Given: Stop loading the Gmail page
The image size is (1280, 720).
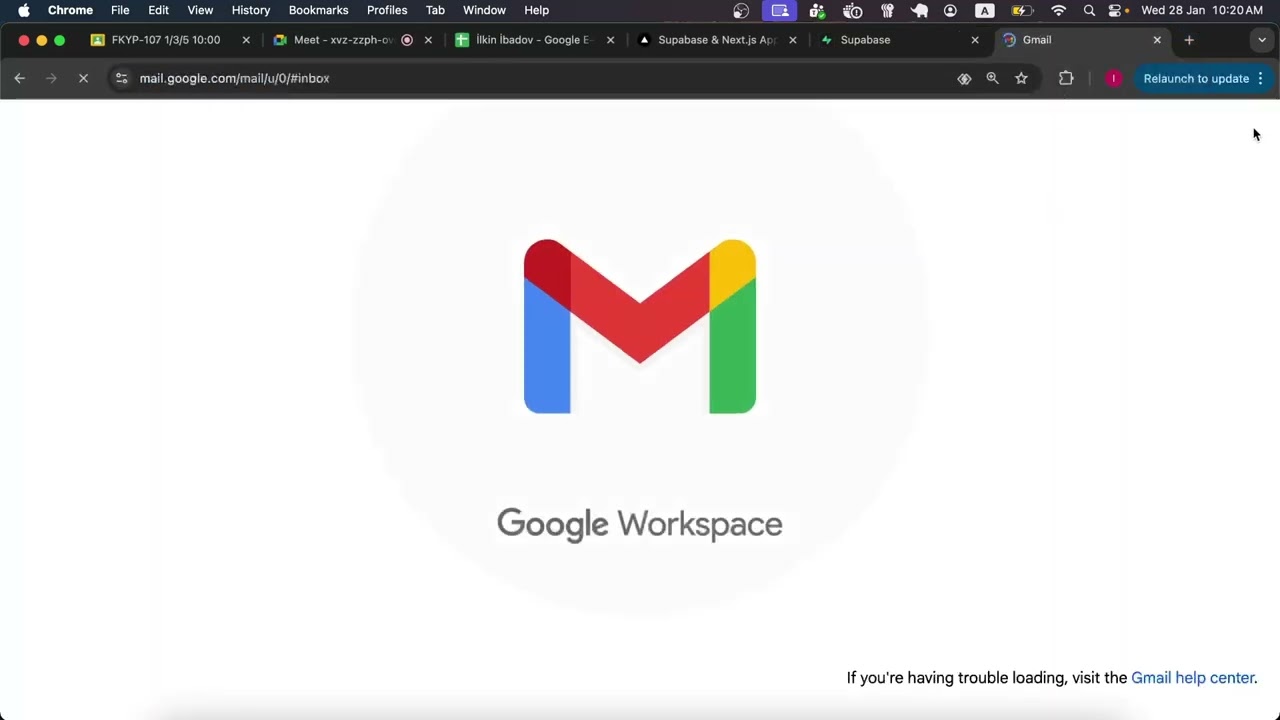Looking at the screenshot, I should click(x=83, y=78).
